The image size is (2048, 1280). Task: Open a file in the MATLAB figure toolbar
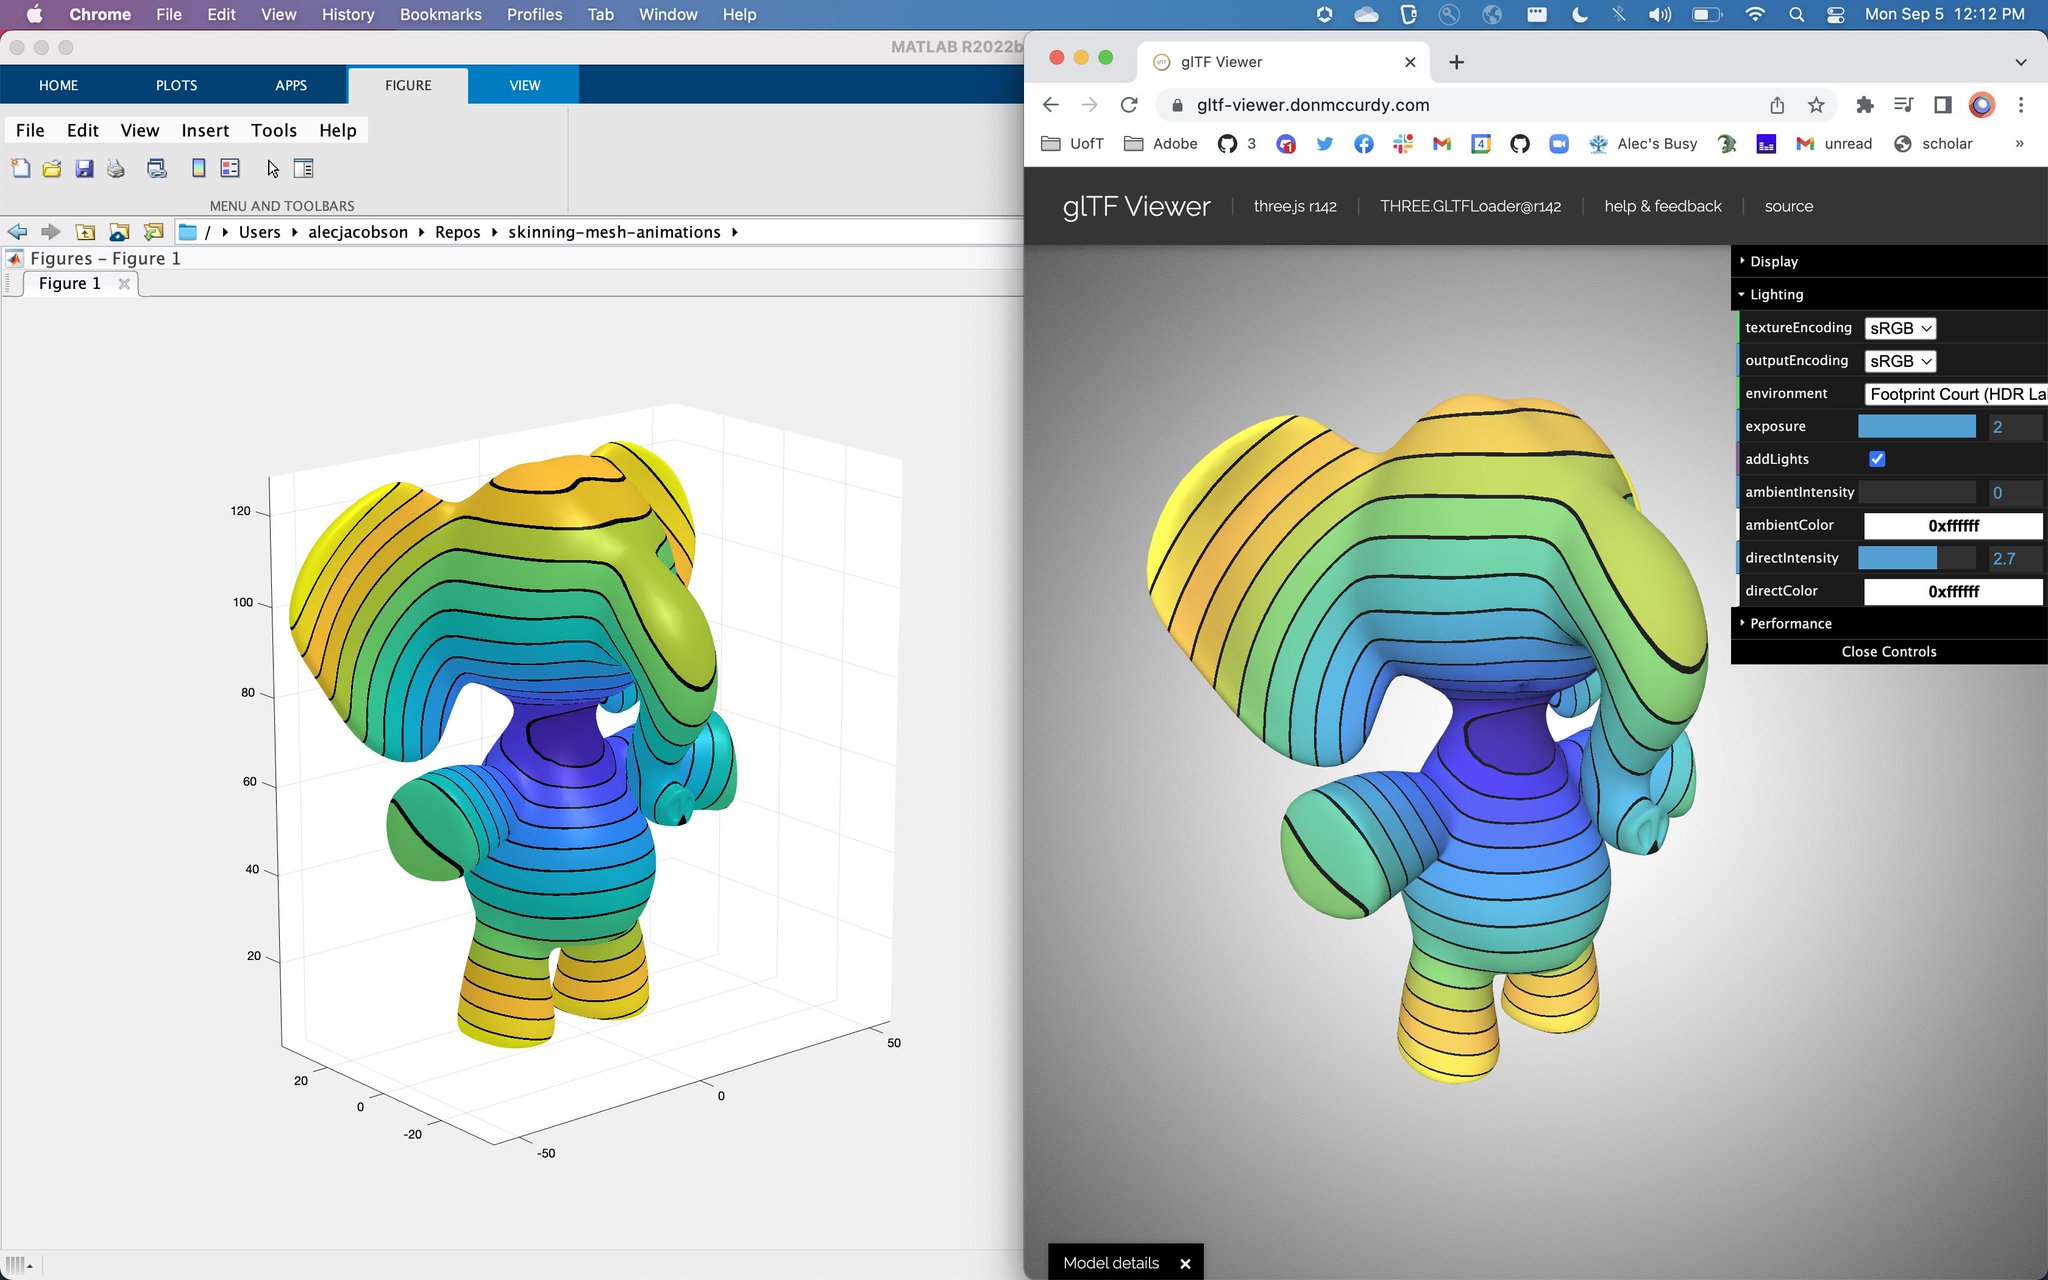click(51, 168)
